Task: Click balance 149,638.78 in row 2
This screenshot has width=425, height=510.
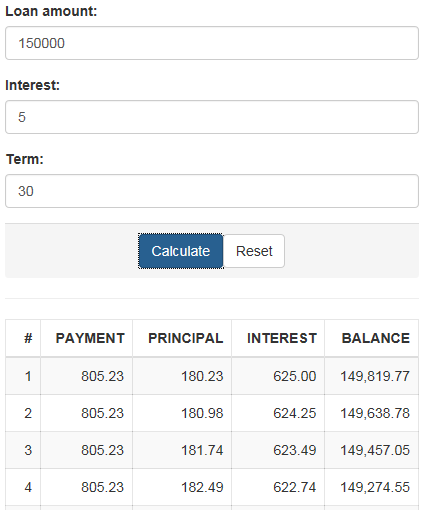Action: [375, 413]
